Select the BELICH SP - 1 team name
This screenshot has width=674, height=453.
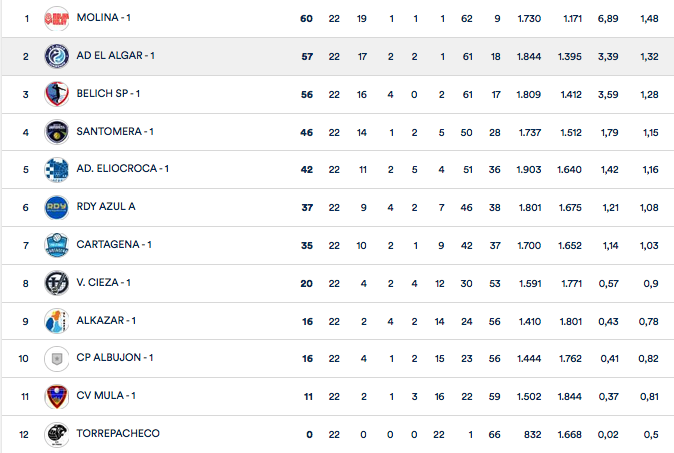[108, 94]
